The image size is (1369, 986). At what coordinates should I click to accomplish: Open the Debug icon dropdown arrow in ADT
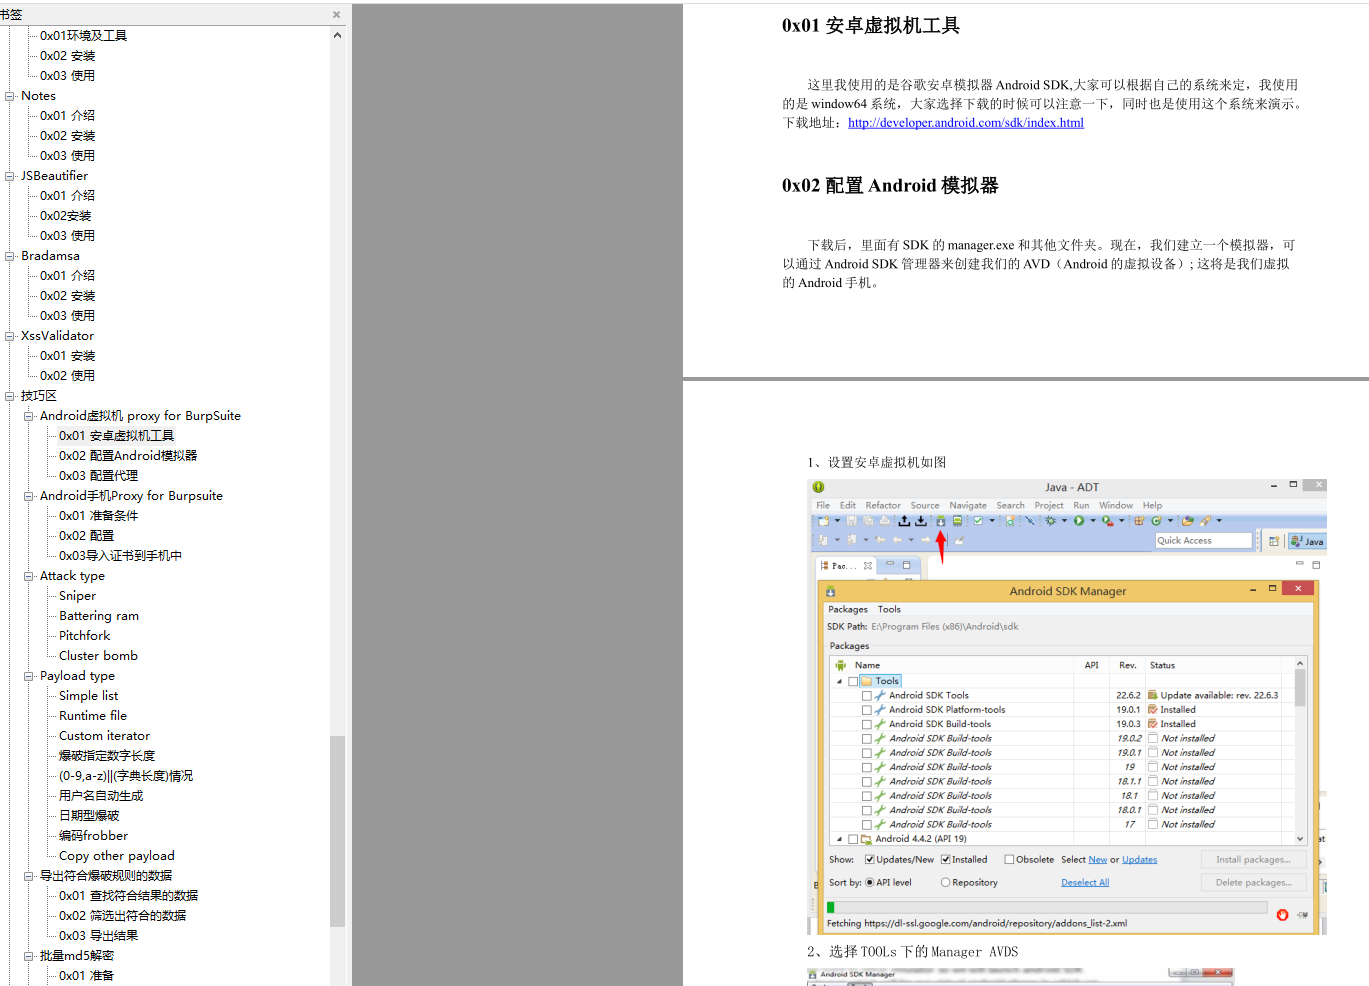coord(1064,520)
